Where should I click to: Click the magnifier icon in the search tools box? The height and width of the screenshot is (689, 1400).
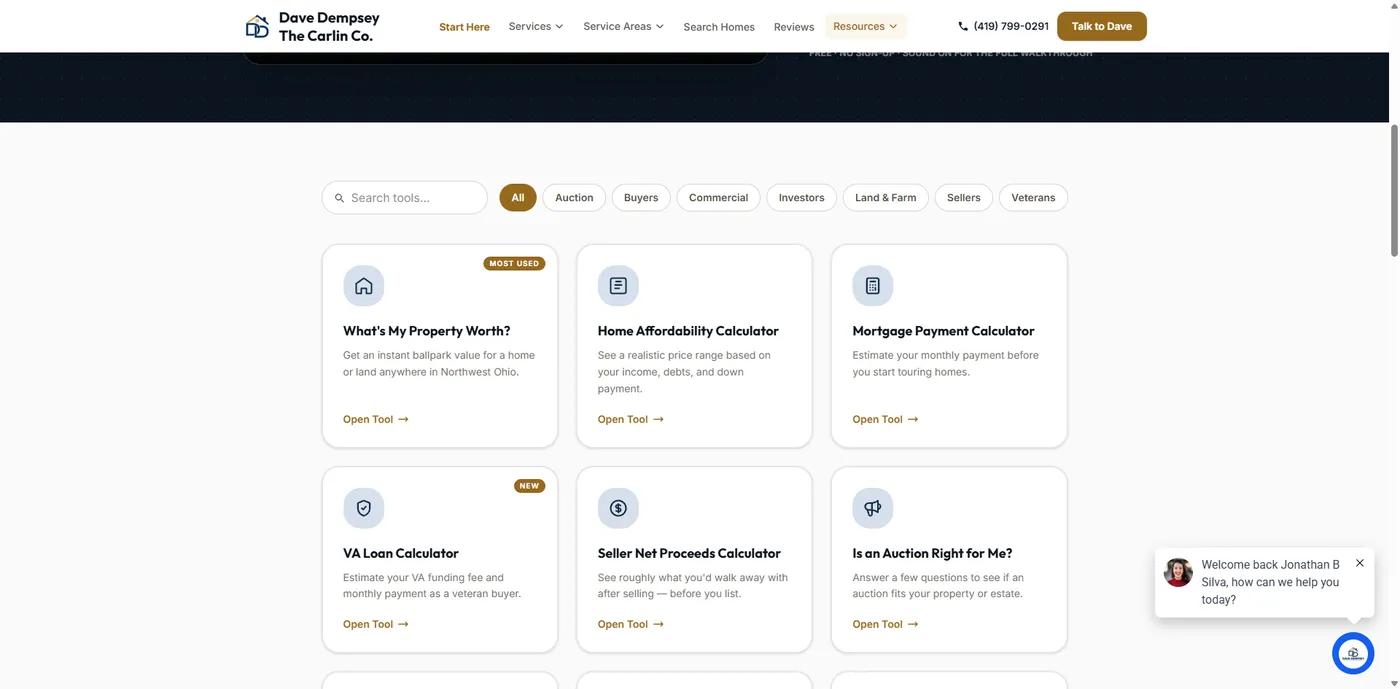tap(339, 198)
